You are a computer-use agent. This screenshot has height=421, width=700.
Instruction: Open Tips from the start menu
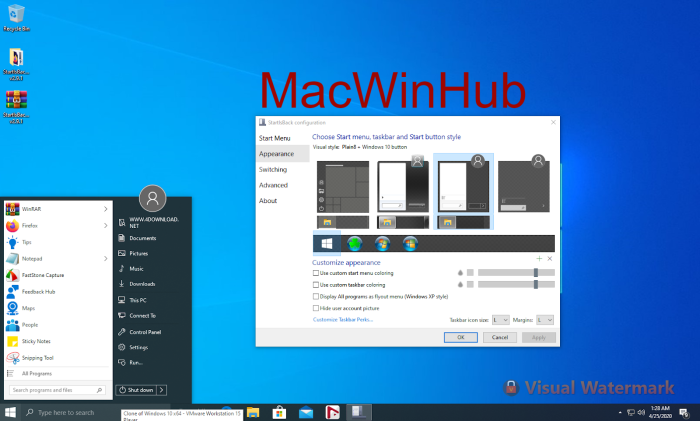[x=57, y=242]
